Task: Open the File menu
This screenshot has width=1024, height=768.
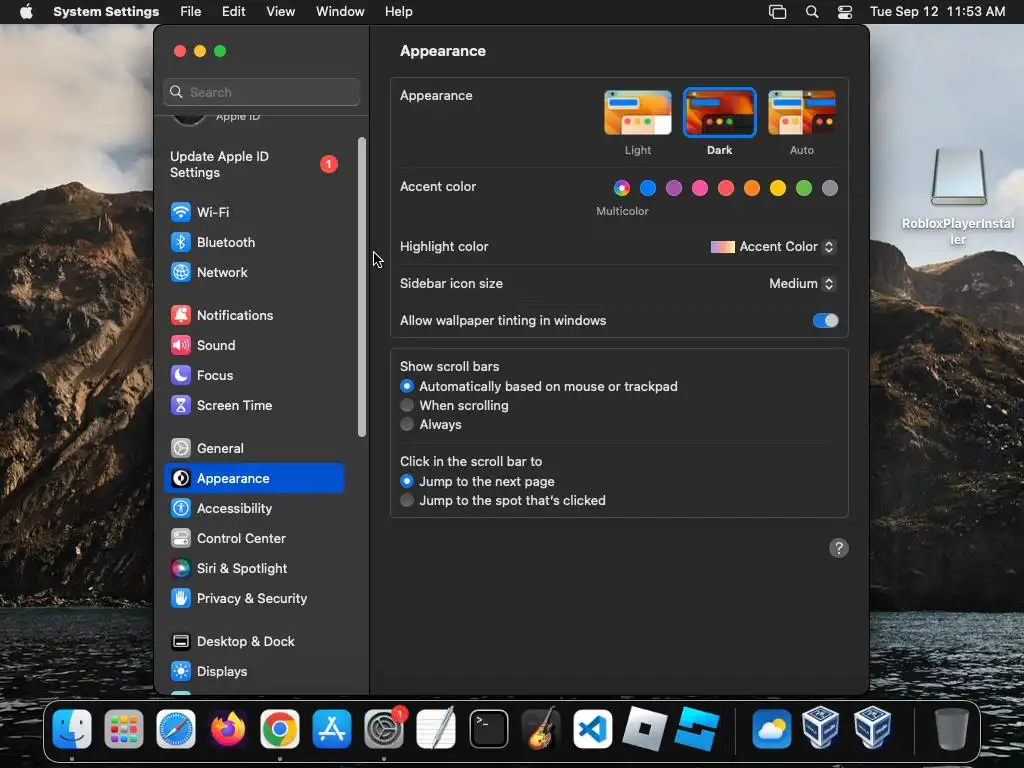Action: coord(191,12)
